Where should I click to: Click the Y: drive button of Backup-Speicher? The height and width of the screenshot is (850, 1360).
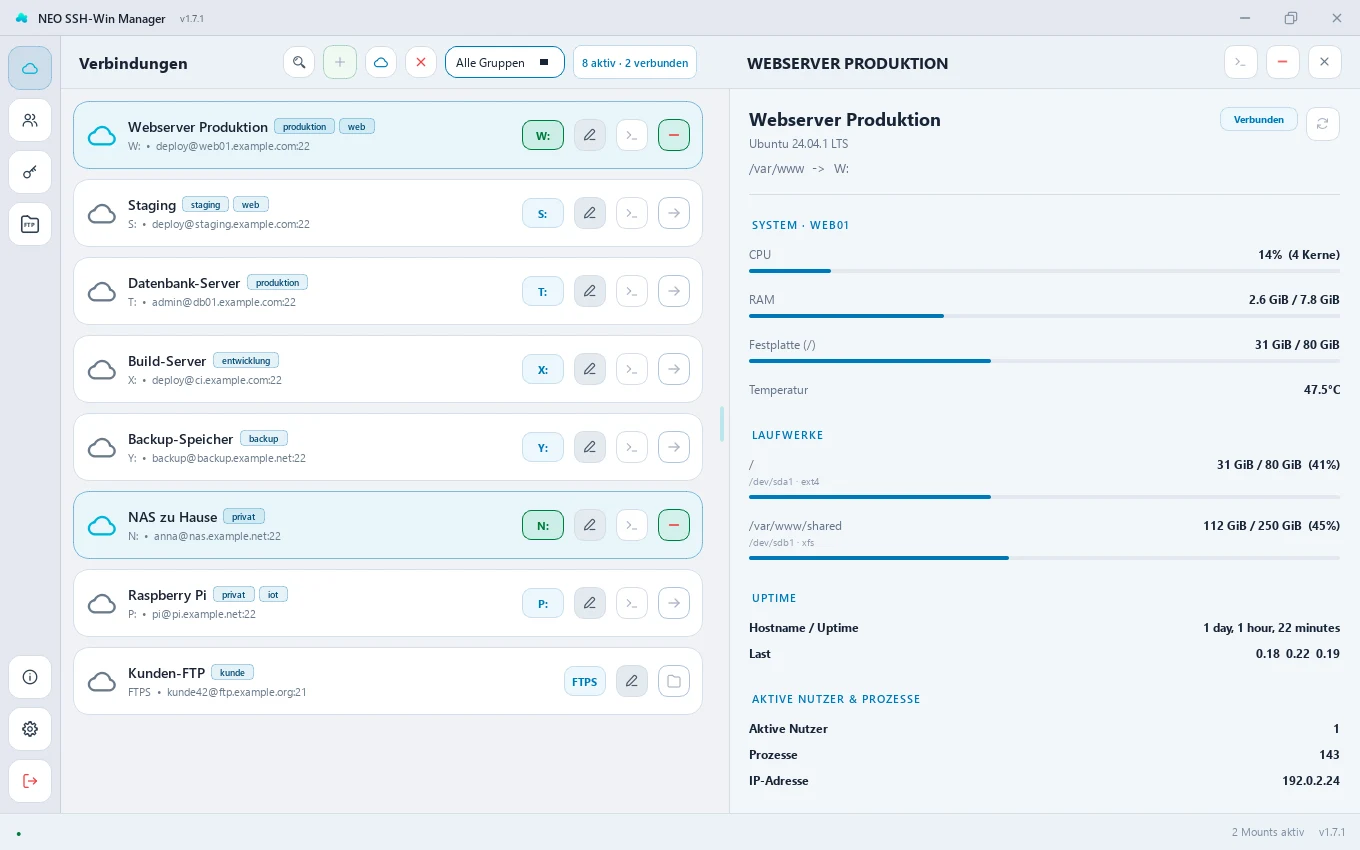[x=543, y=447]
